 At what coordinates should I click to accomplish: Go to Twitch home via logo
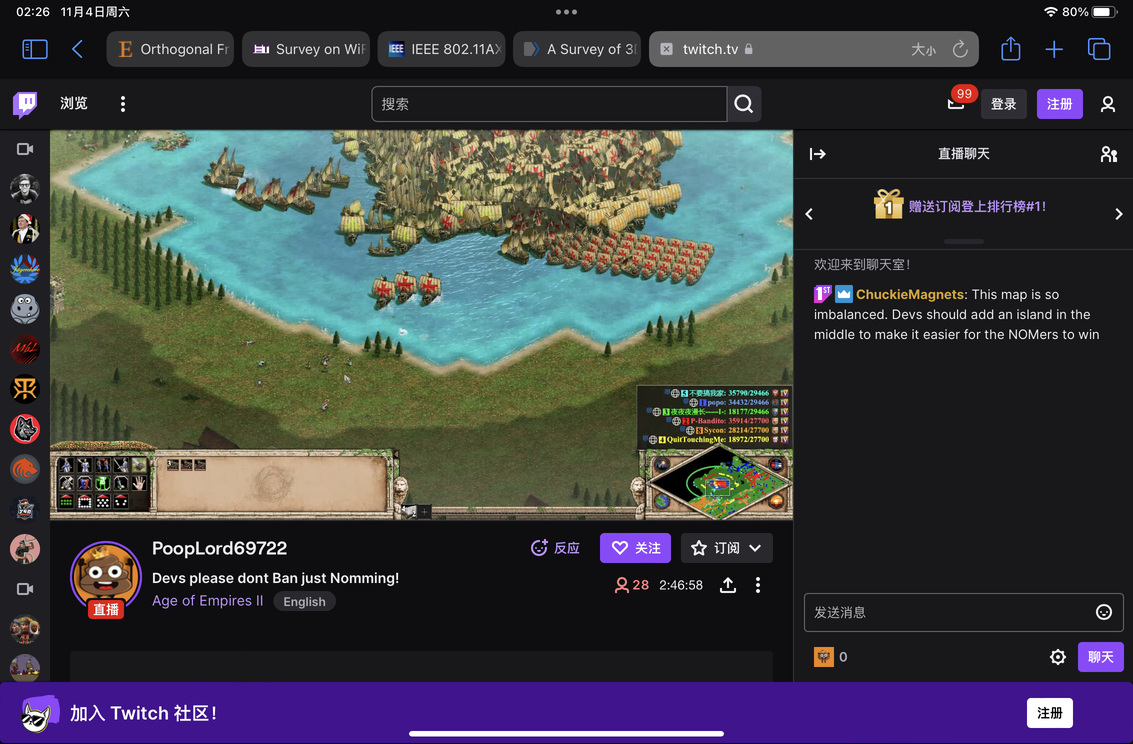pos(25,104)
